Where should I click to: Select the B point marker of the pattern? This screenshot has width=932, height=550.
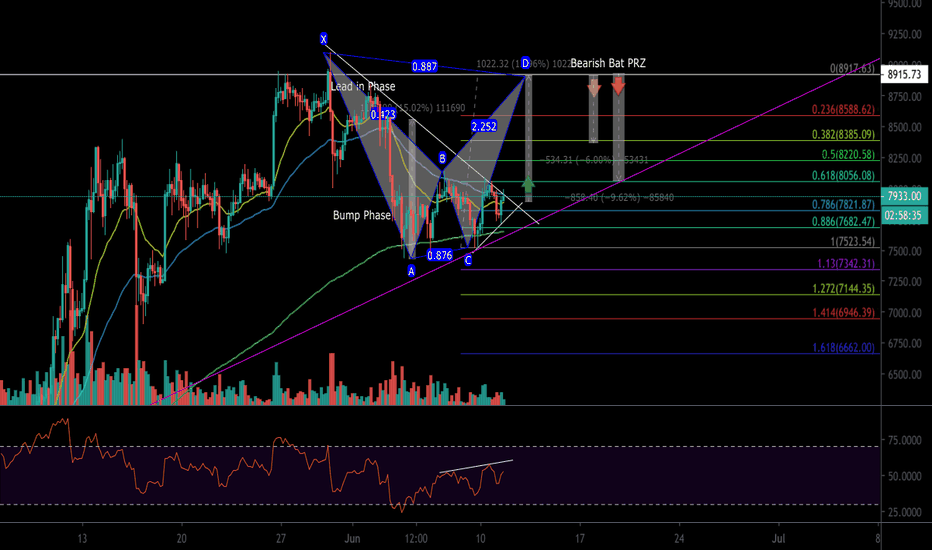coord(442,158)
